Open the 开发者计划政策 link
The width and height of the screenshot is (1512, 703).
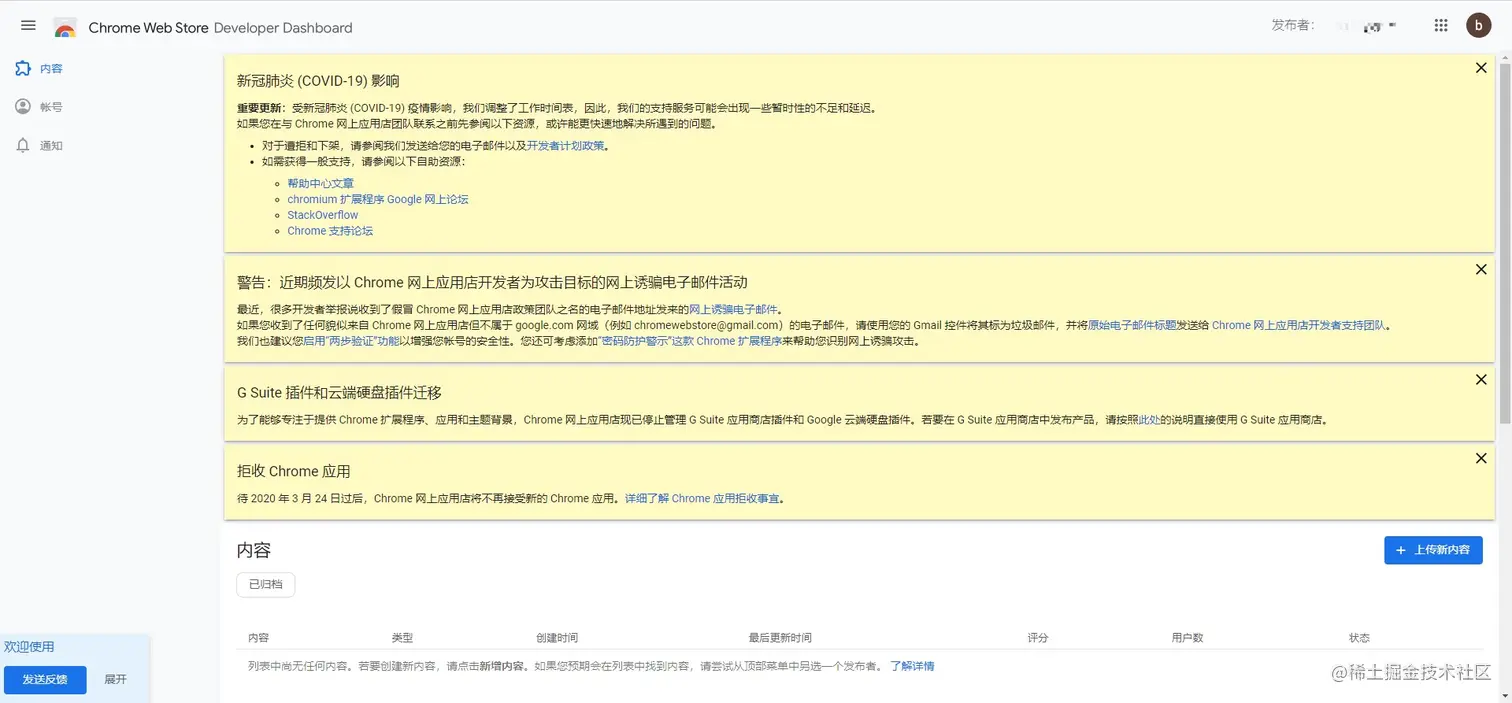click(566, 146)
